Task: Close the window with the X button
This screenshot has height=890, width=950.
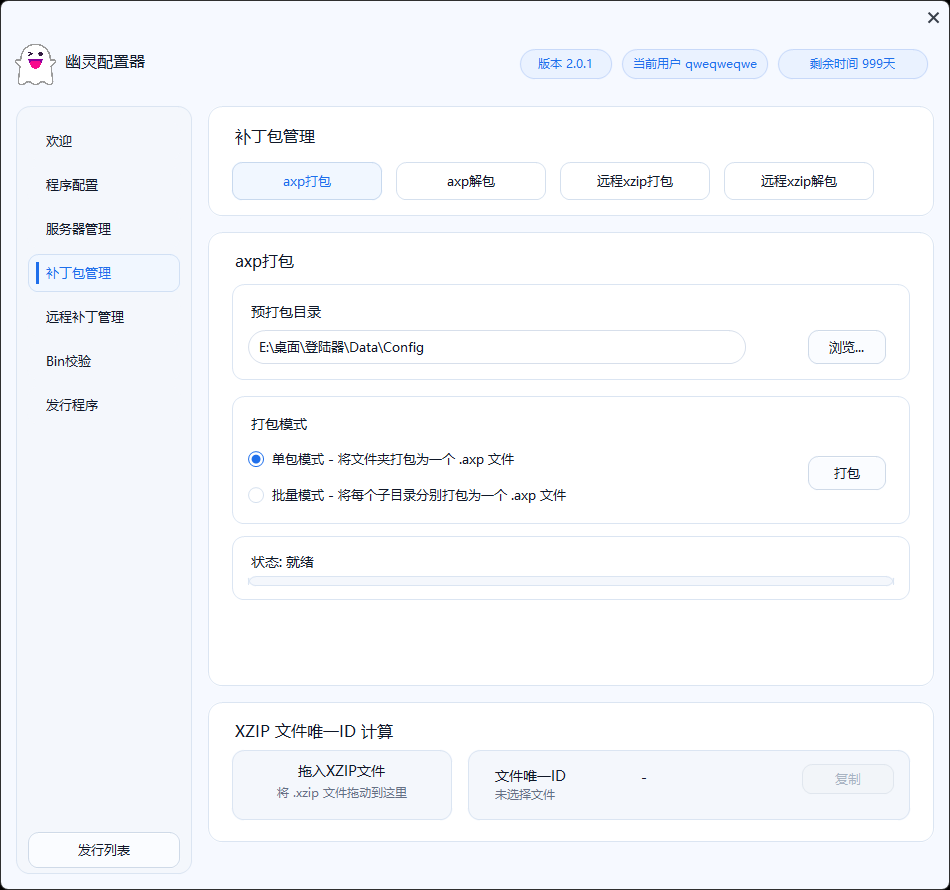Action: click(x=933, y=18)
